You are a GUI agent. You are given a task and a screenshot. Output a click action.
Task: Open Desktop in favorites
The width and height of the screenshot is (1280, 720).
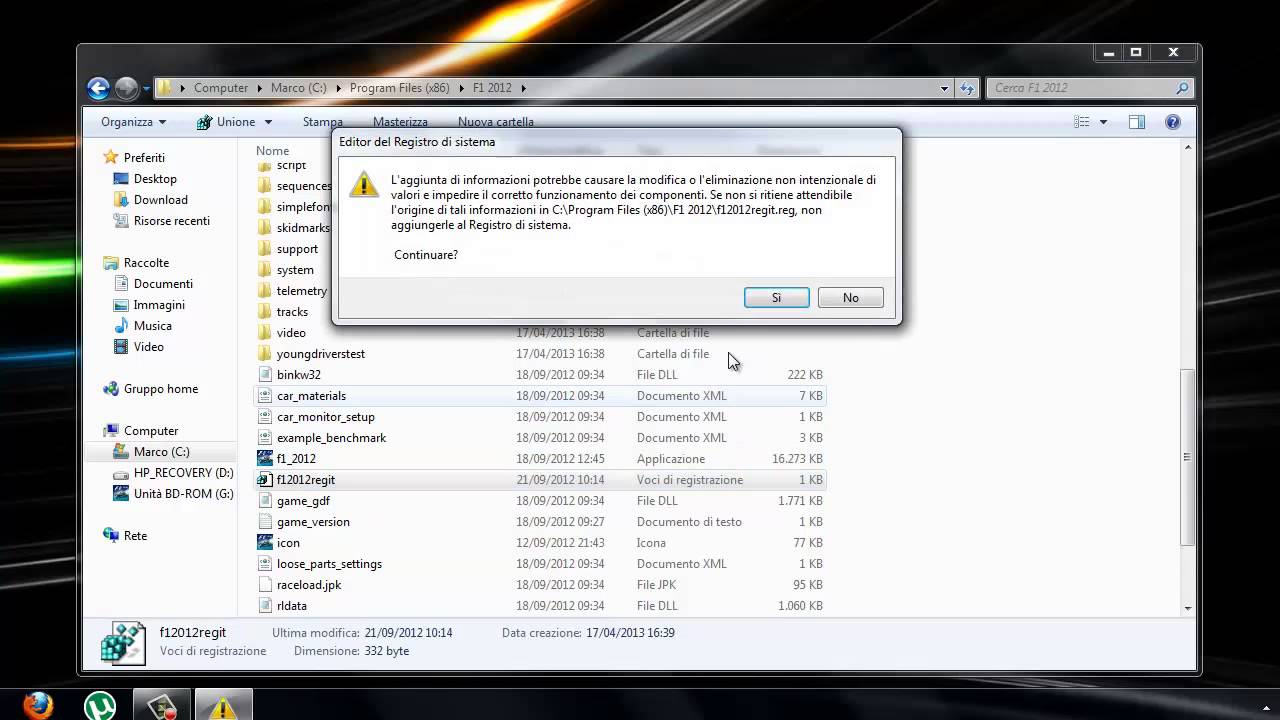(155, 179)
